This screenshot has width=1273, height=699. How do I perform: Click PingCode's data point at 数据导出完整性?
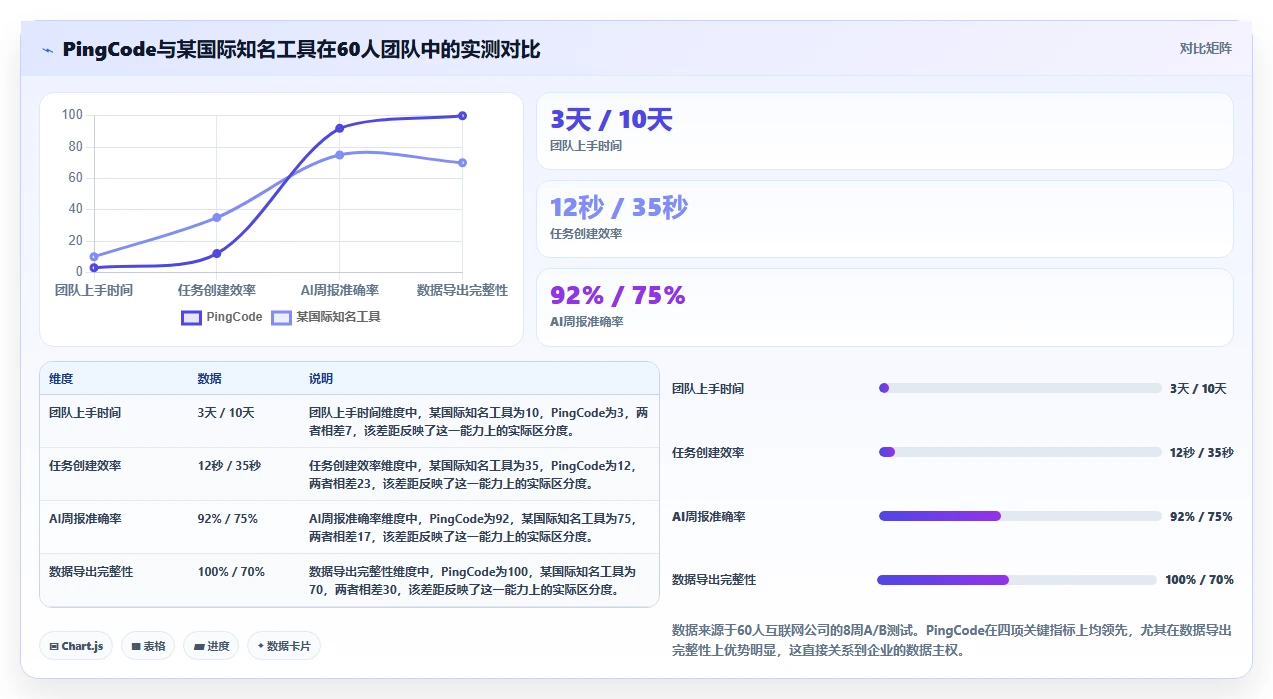coord(462,116)
